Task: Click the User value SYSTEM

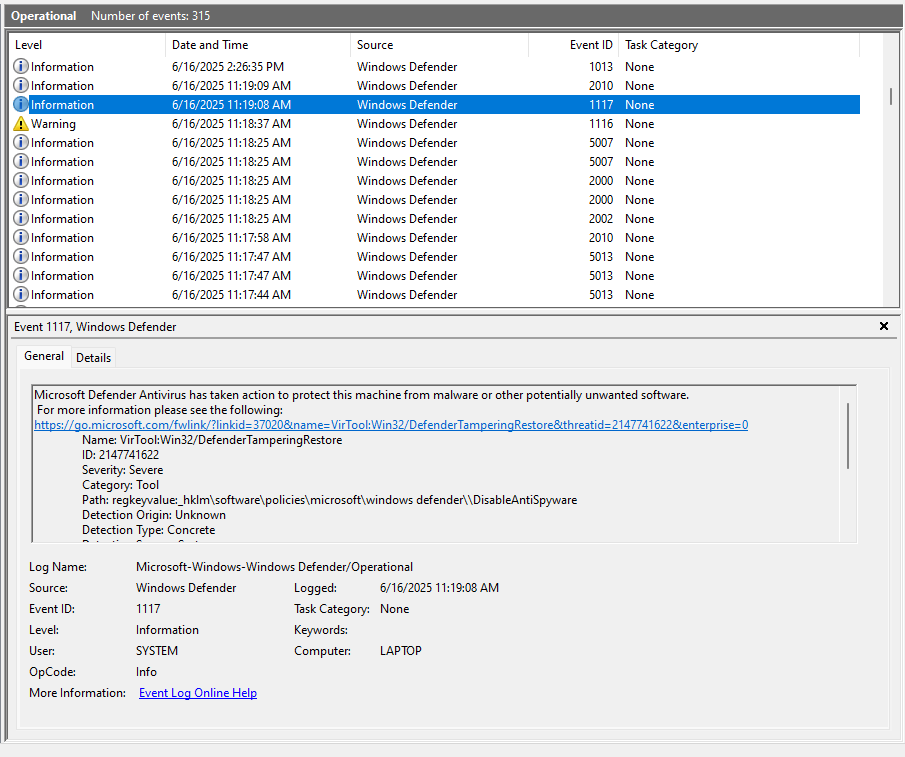Action: pyautogui.click(x=157, y=651)
